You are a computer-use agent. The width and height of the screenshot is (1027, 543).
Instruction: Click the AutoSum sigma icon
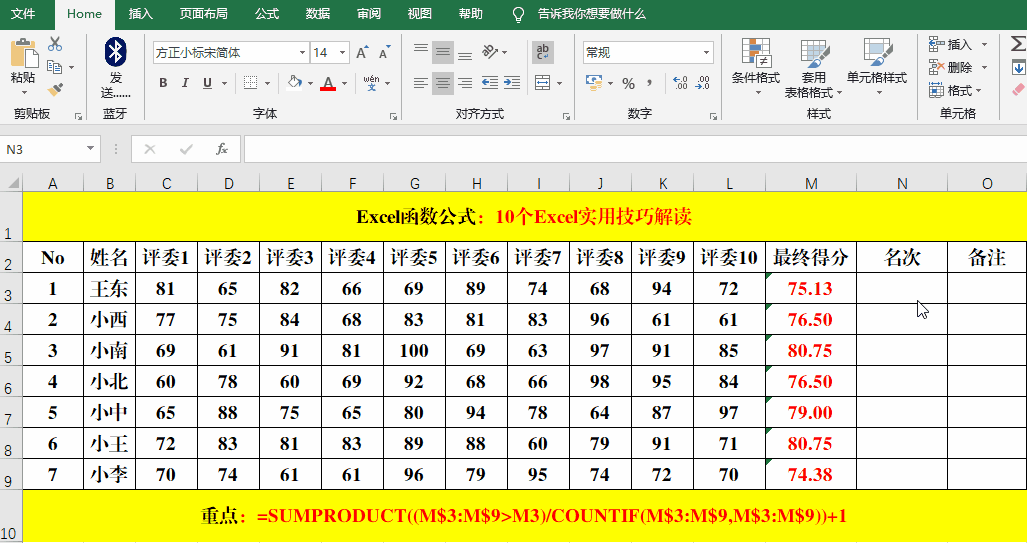[1018, 44]
